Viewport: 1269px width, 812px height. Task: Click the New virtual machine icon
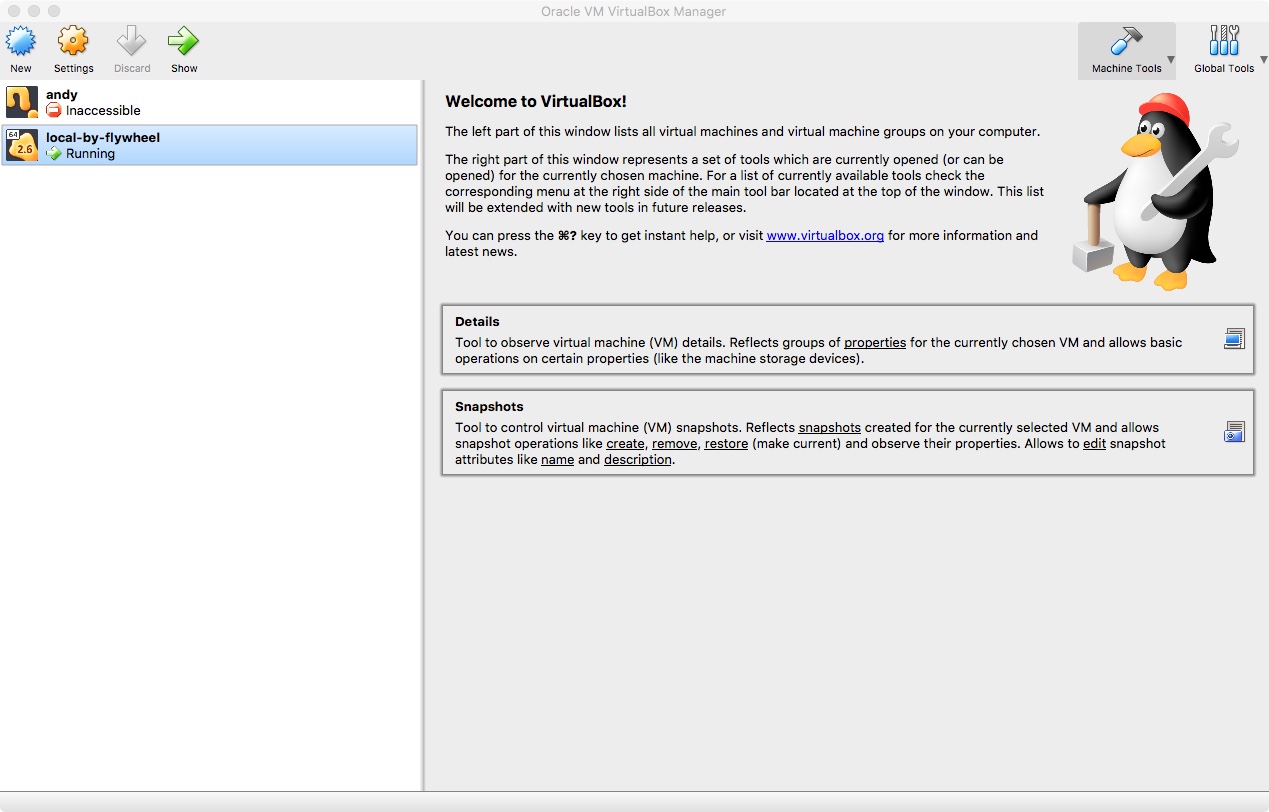(21, 42)
